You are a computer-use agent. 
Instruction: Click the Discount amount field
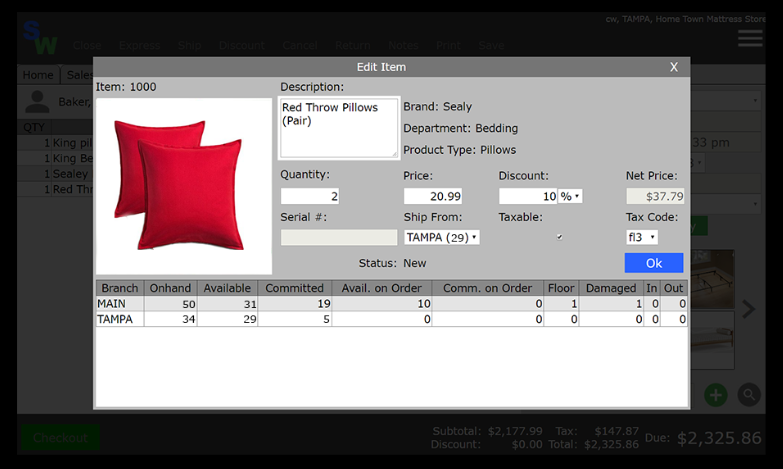[528, 196]
